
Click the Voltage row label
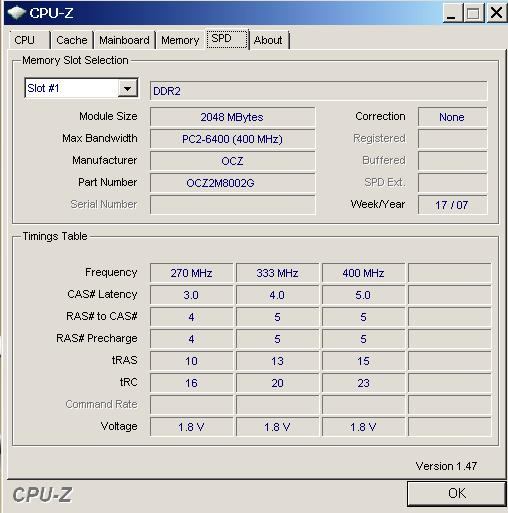click(119, 426)
